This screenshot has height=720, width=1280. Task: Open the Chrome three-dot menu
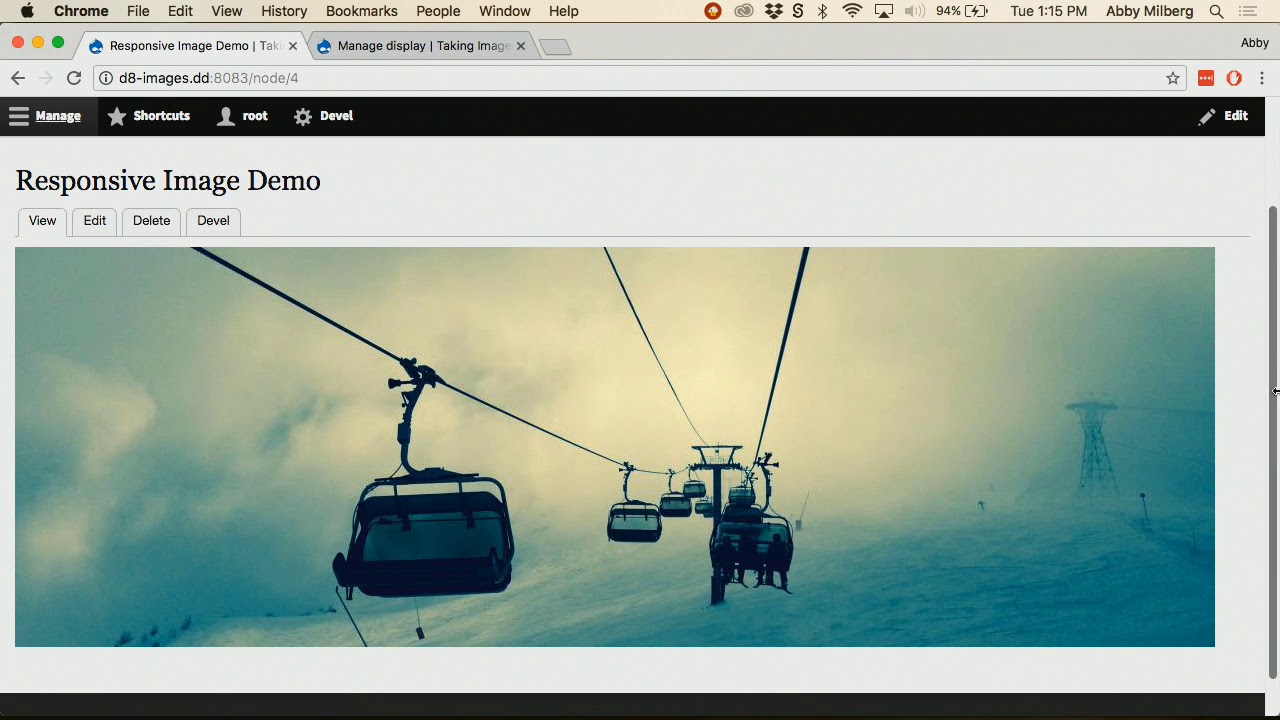pyautogui.click(x=1262, y=78)
